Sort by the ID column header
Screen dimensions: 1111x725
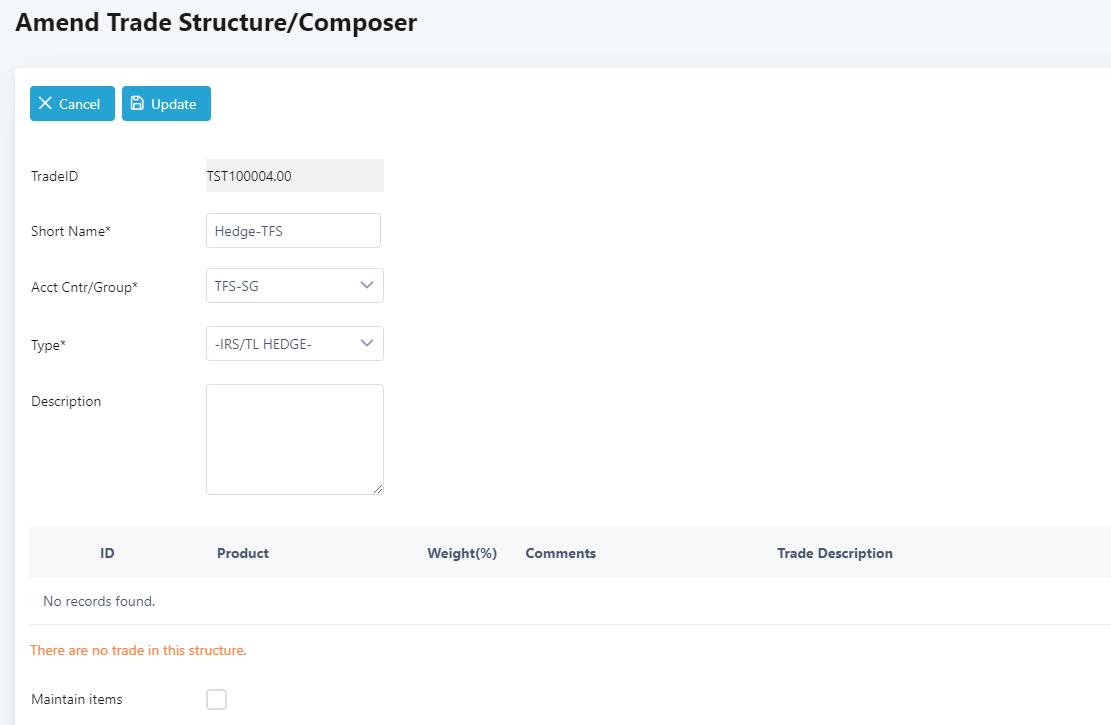pos(107,553)
